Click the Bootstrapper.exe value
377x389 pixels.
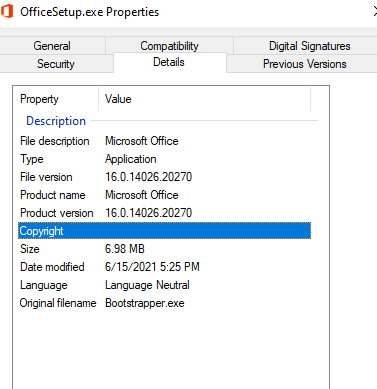145,303
